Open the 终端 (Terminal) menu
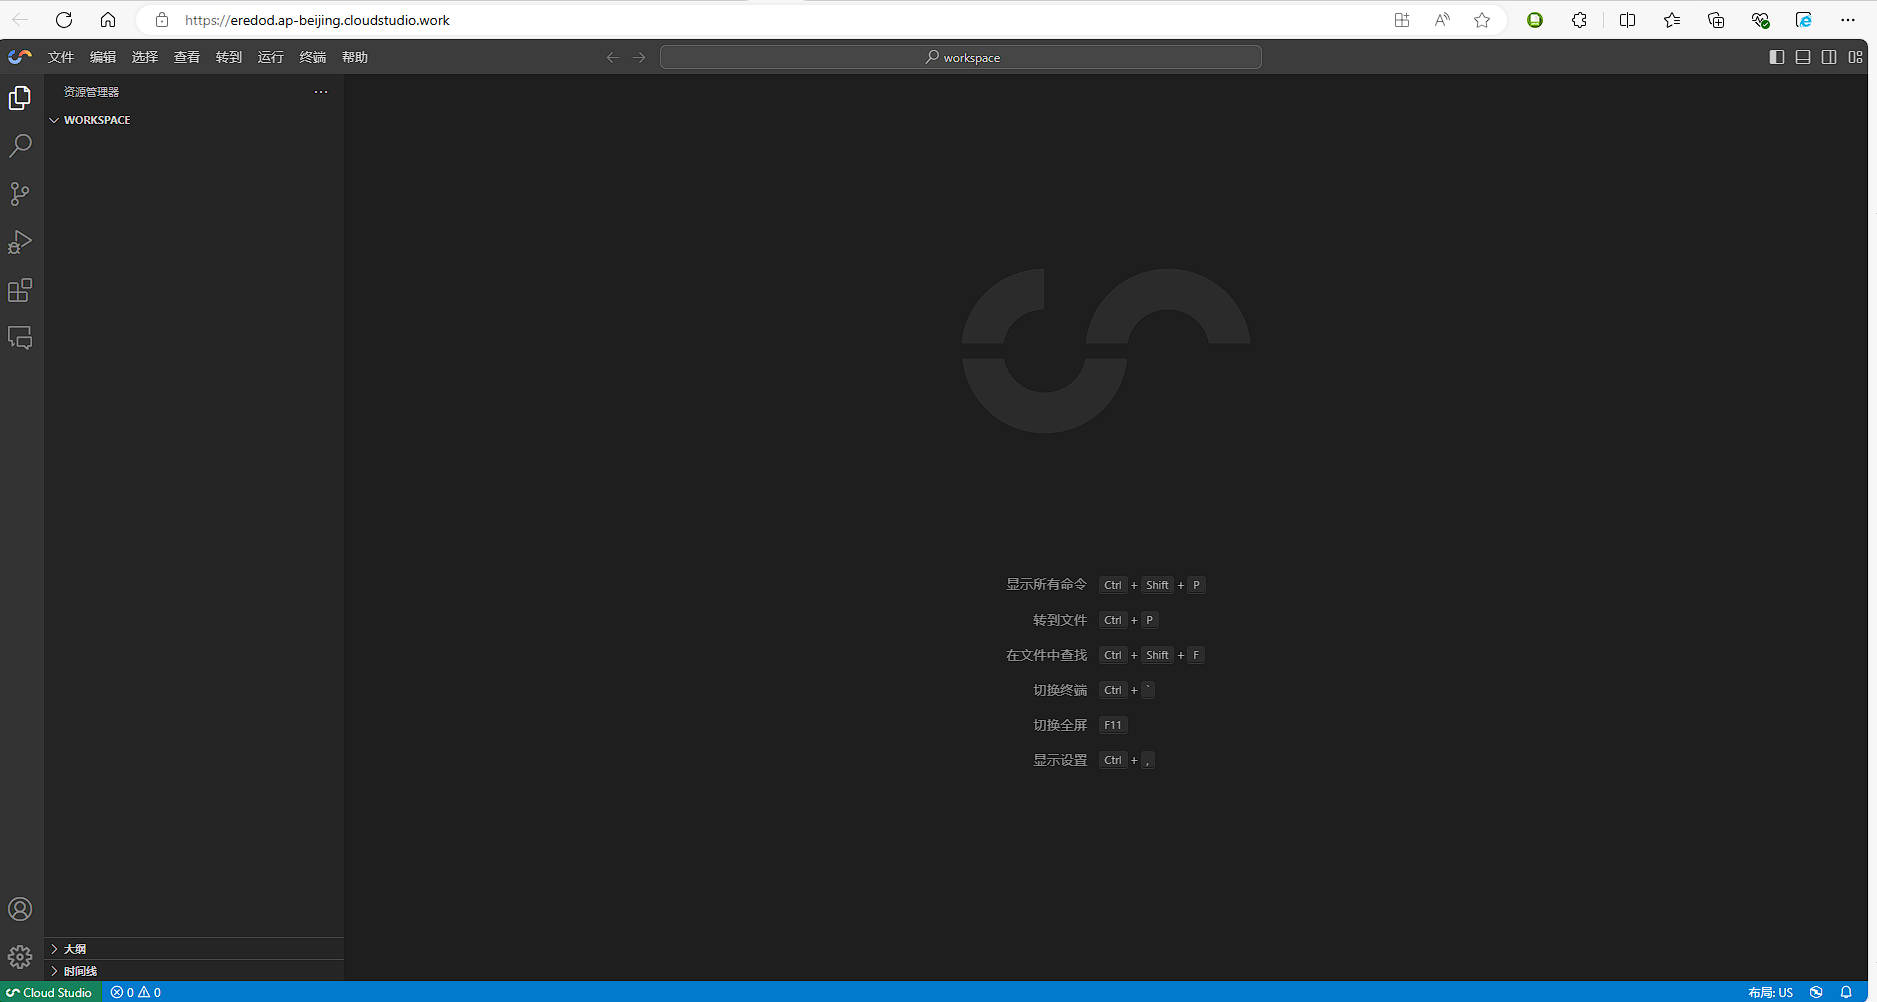This screenshot has width=1877, height=1002. (x=313, y=57)
